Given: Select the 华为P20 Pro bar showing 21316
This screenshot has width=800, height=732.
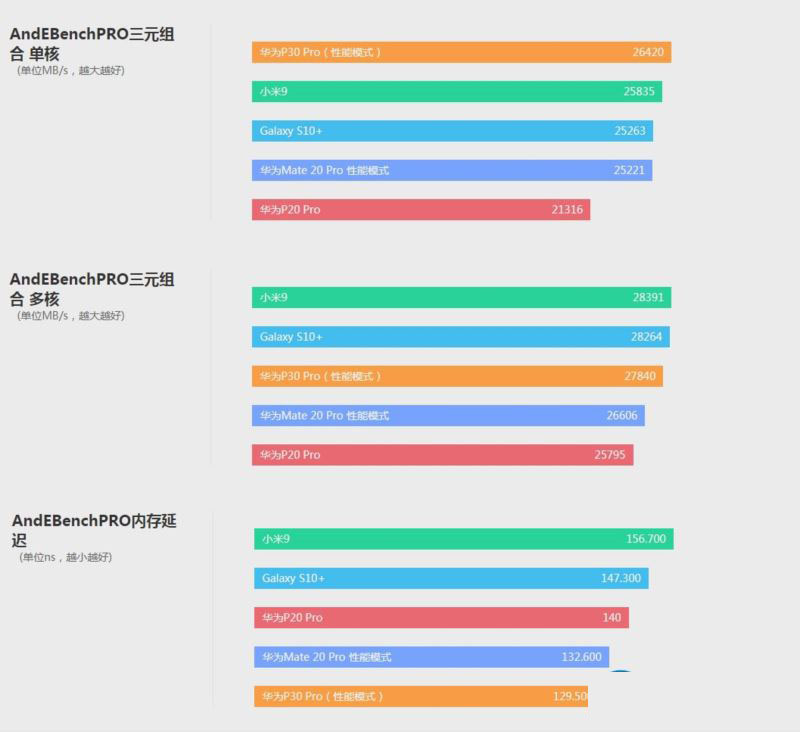Looking at the screenshot, I should point(420,210).
